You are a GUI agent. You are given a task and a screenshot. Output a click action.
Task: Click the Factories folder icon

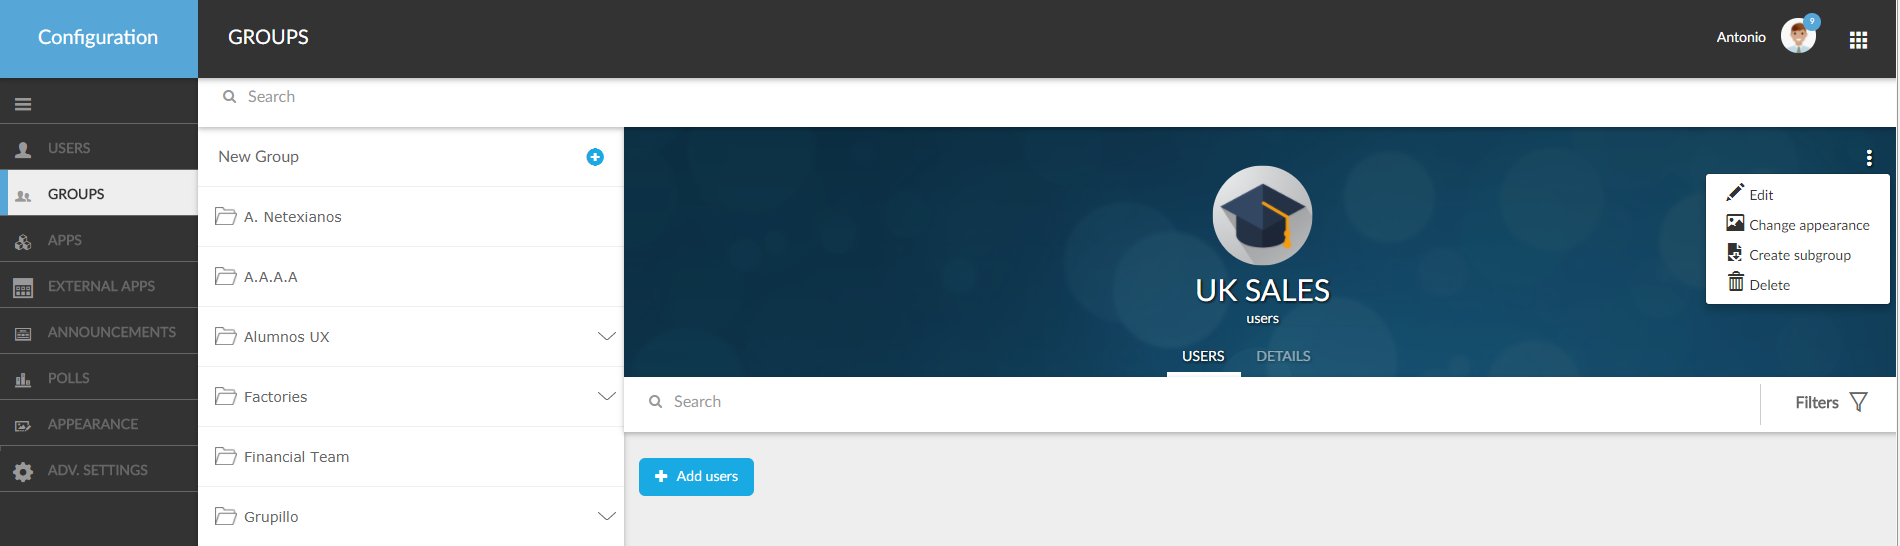point(226,396)
